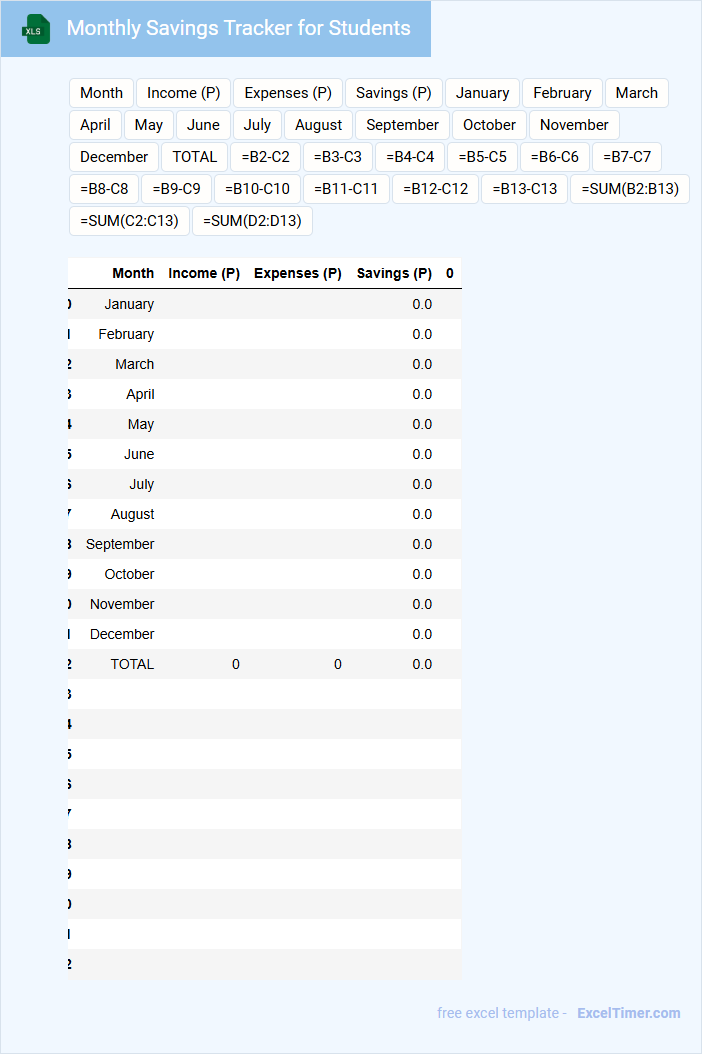Click the Expenses (P) table column header

point(297,273)
